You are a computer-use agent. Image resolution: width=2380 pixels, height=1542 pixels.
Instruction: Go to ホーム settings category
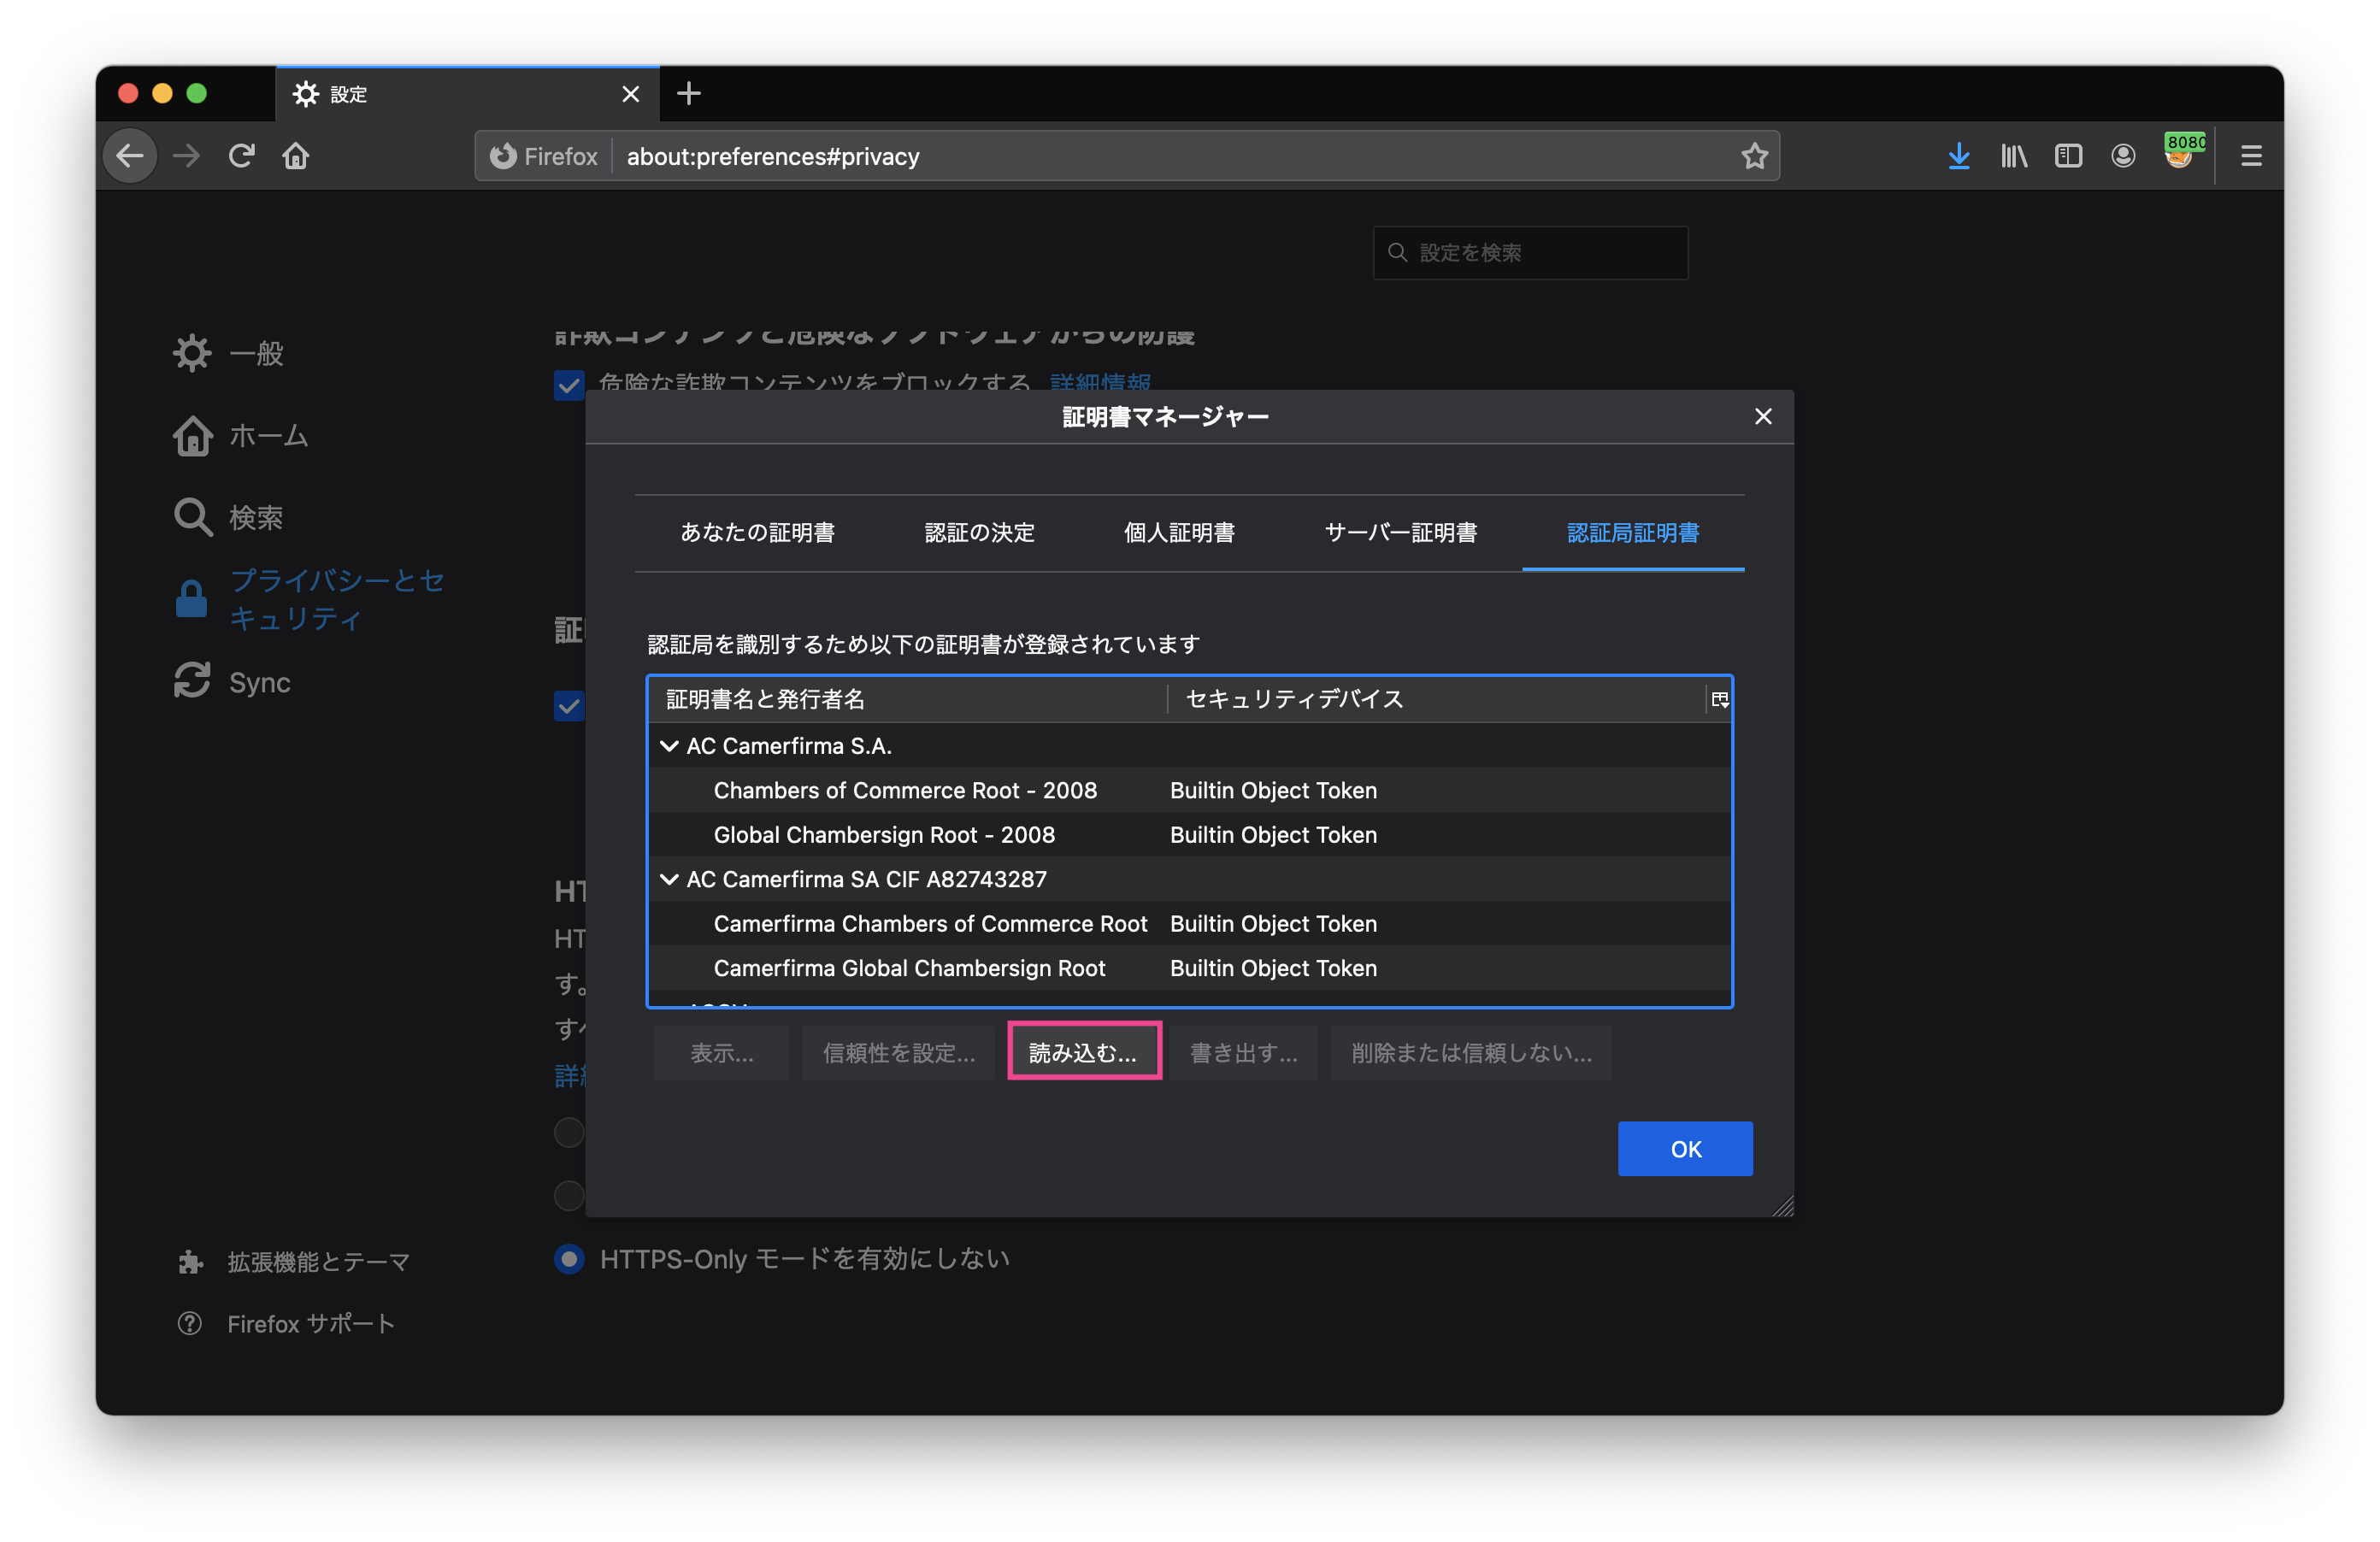240,435
